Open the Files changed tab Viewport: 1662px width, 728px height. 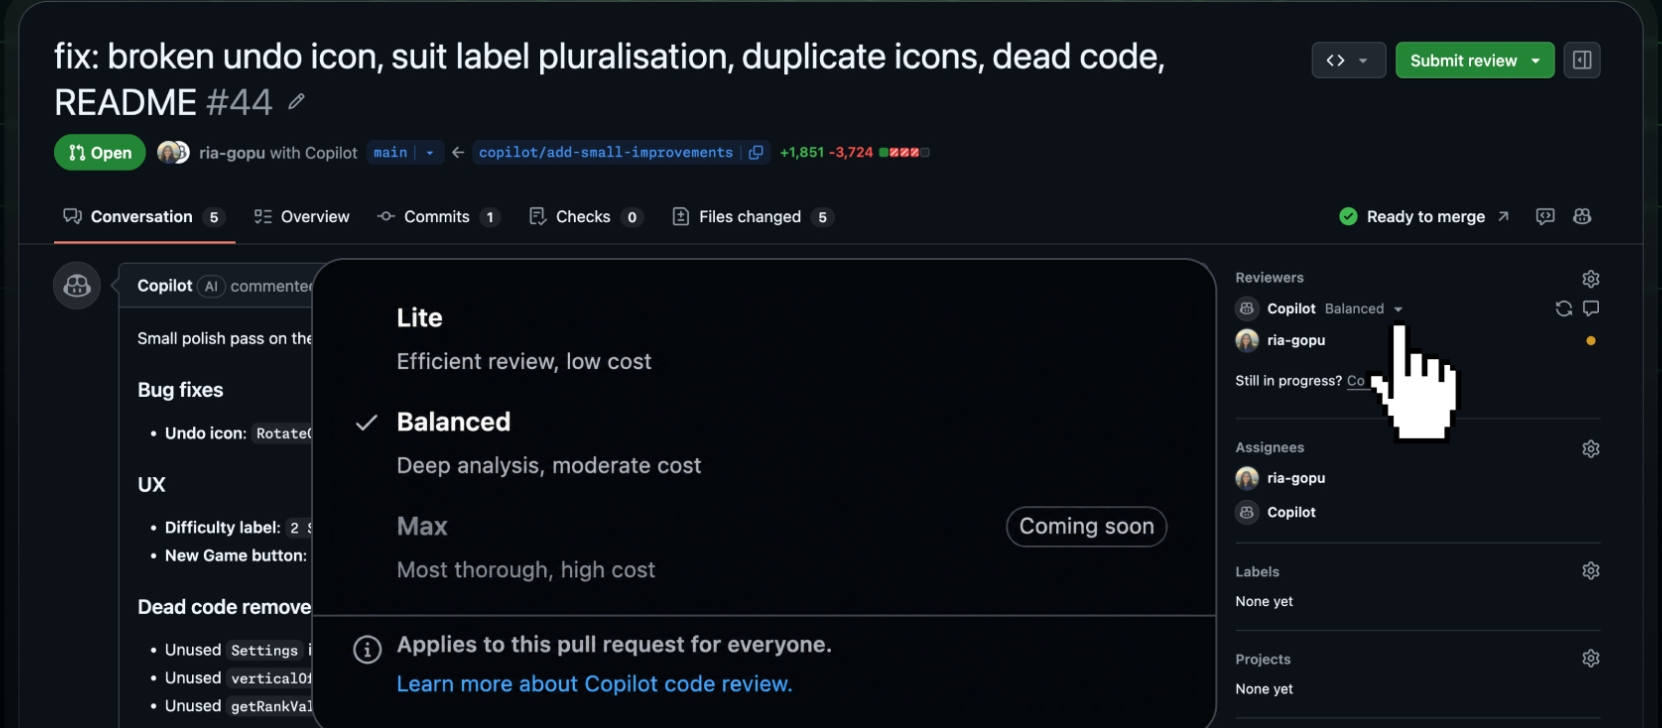(x=752, y=217)
